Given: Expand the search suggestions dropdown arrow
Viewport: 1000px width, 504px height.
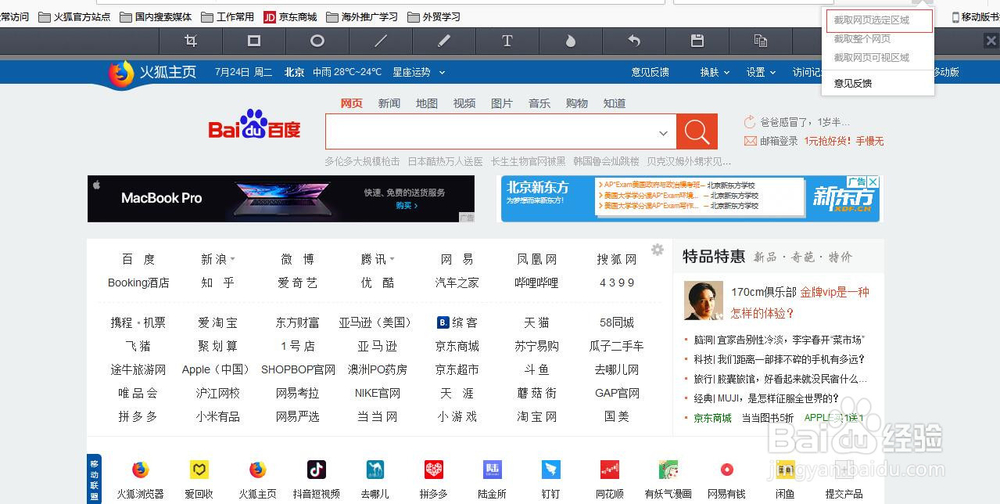Looking at the screenshot, I should (x=663, y=133).
